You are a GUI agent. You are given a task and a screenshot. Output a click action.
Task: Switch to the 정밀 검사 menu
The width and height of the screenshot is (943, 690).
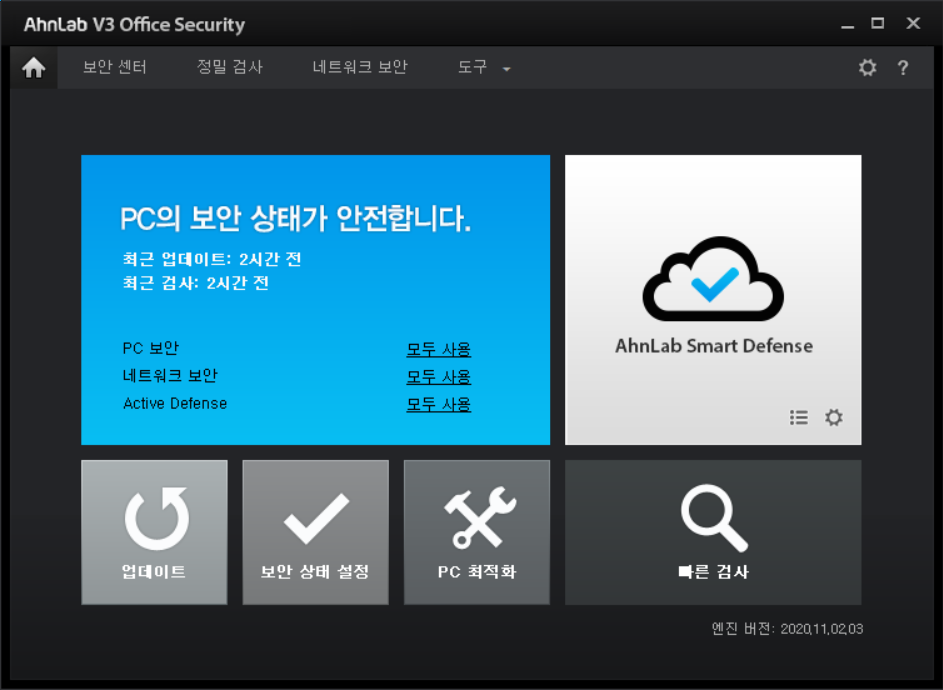[x=229, y=68]
